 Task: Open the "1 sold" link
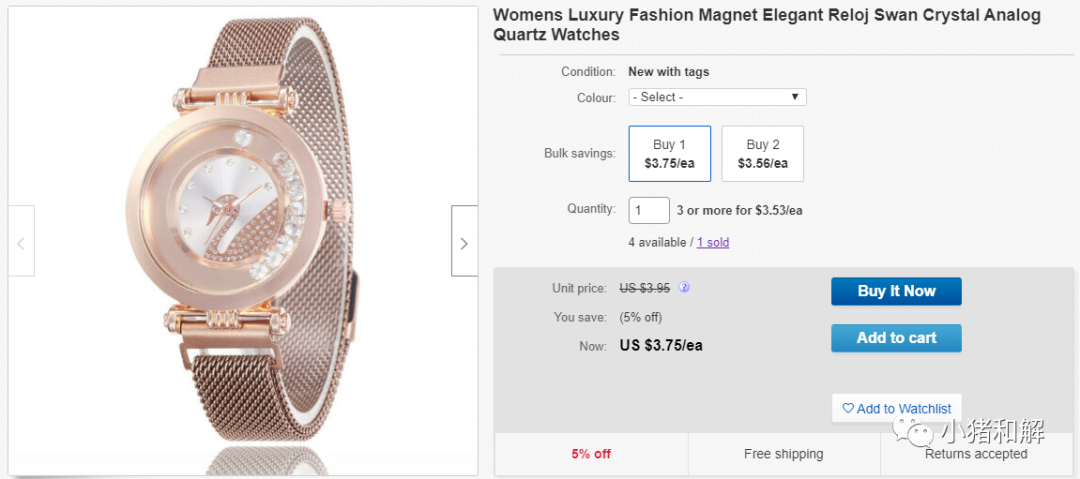[x=713, y=242]
